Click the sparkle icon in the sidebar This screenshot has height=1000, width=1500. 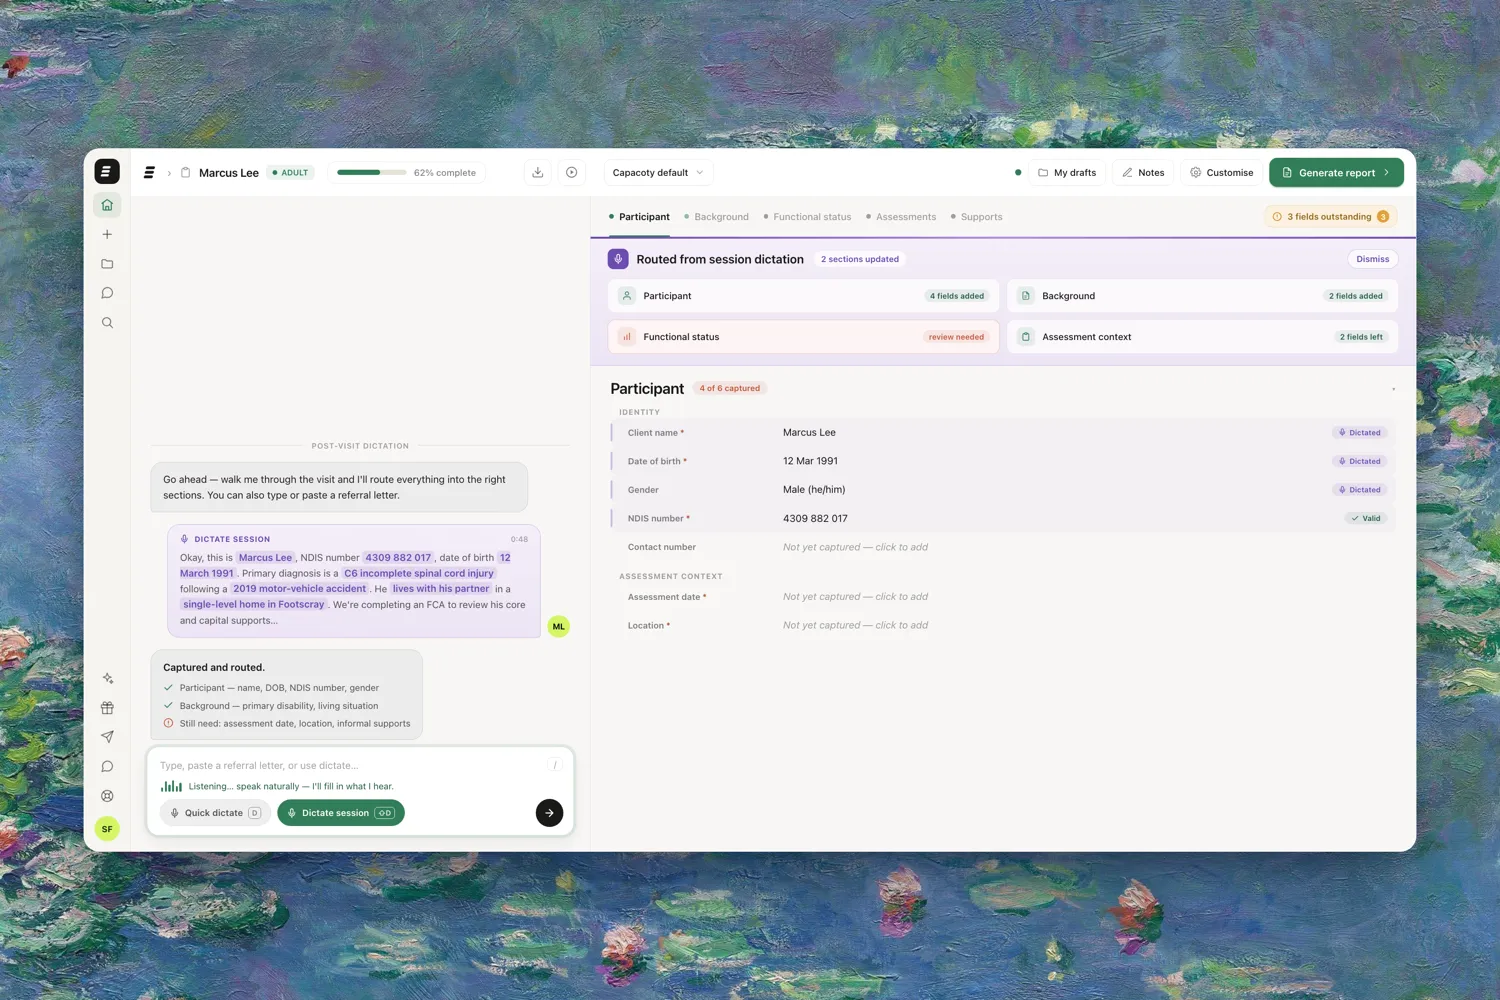pyautogui.click(x=107, y=678)
